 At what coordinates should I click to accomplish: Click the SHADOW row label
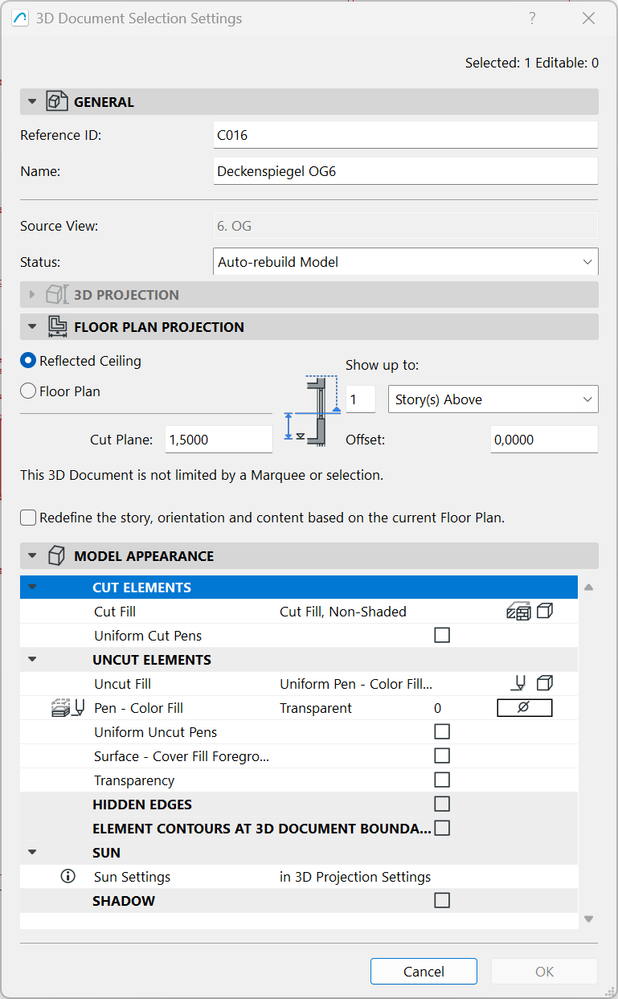pyautogui.click(x=124, y=901)
